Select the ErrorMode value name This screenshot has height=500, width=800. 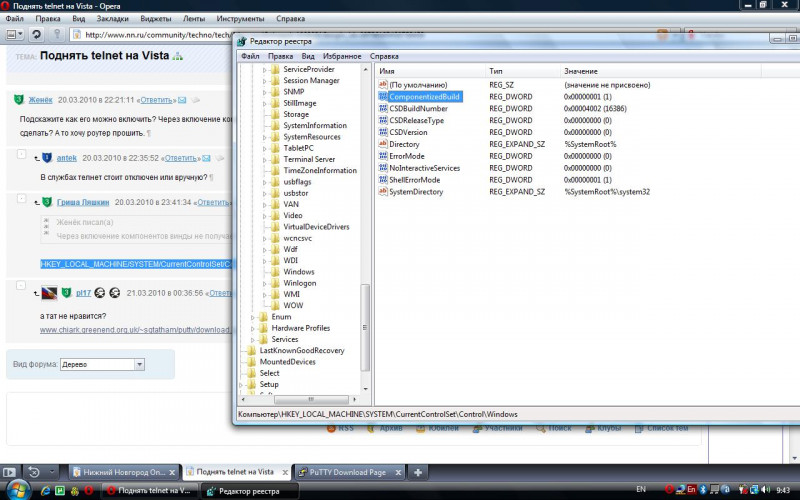[407, 156]
